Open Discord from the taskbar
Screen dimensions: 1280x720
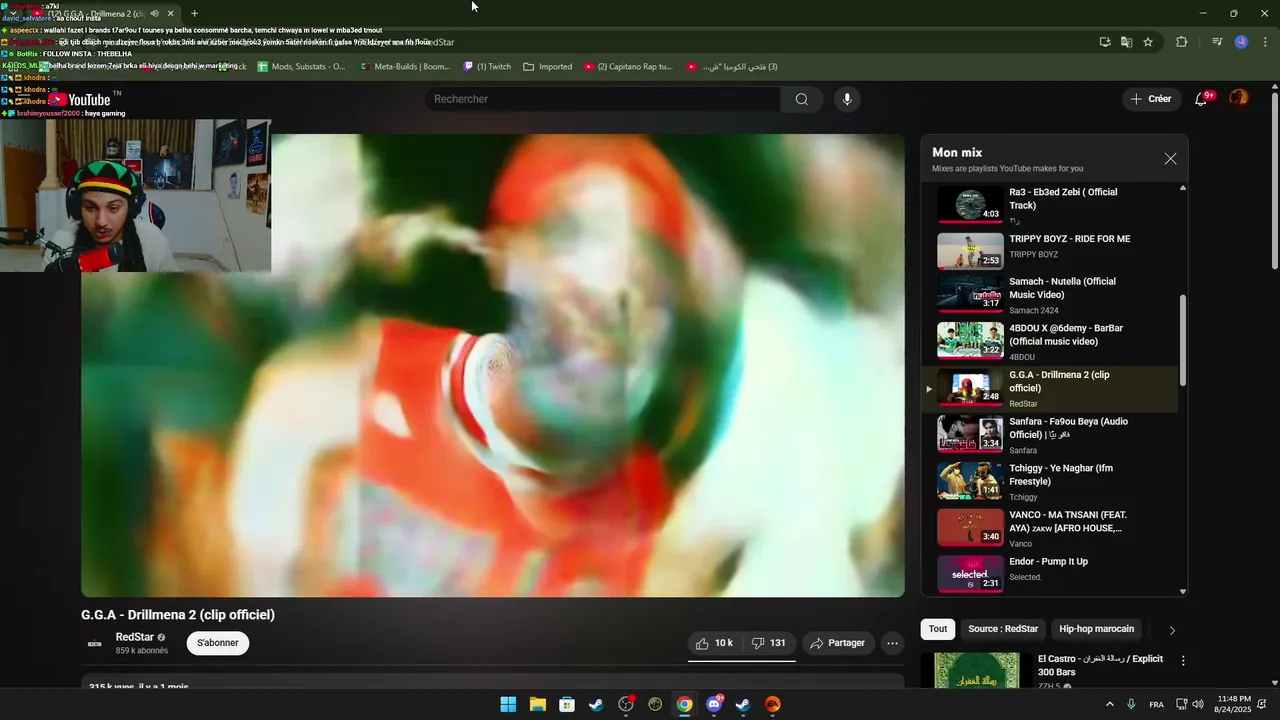[x=714, y=704]
